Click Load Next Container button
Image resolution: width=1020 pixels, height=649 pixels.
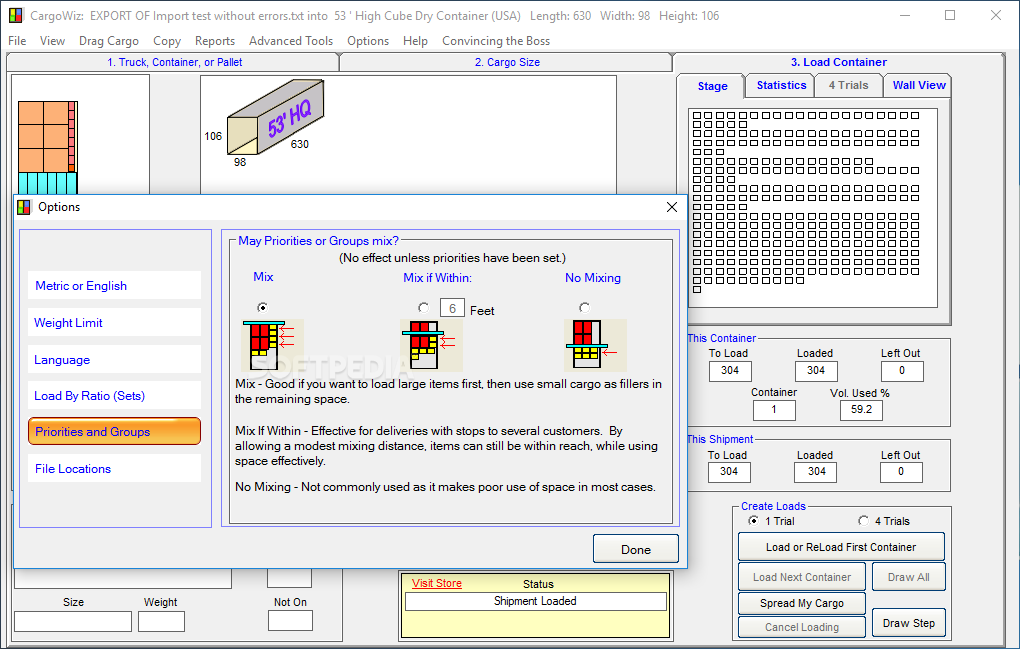[801, 577]
